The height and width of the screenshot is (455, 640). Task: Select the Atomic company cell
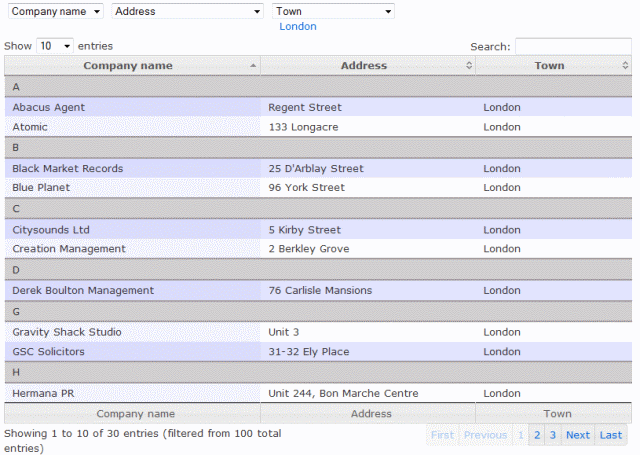click(x=132, y=127)
